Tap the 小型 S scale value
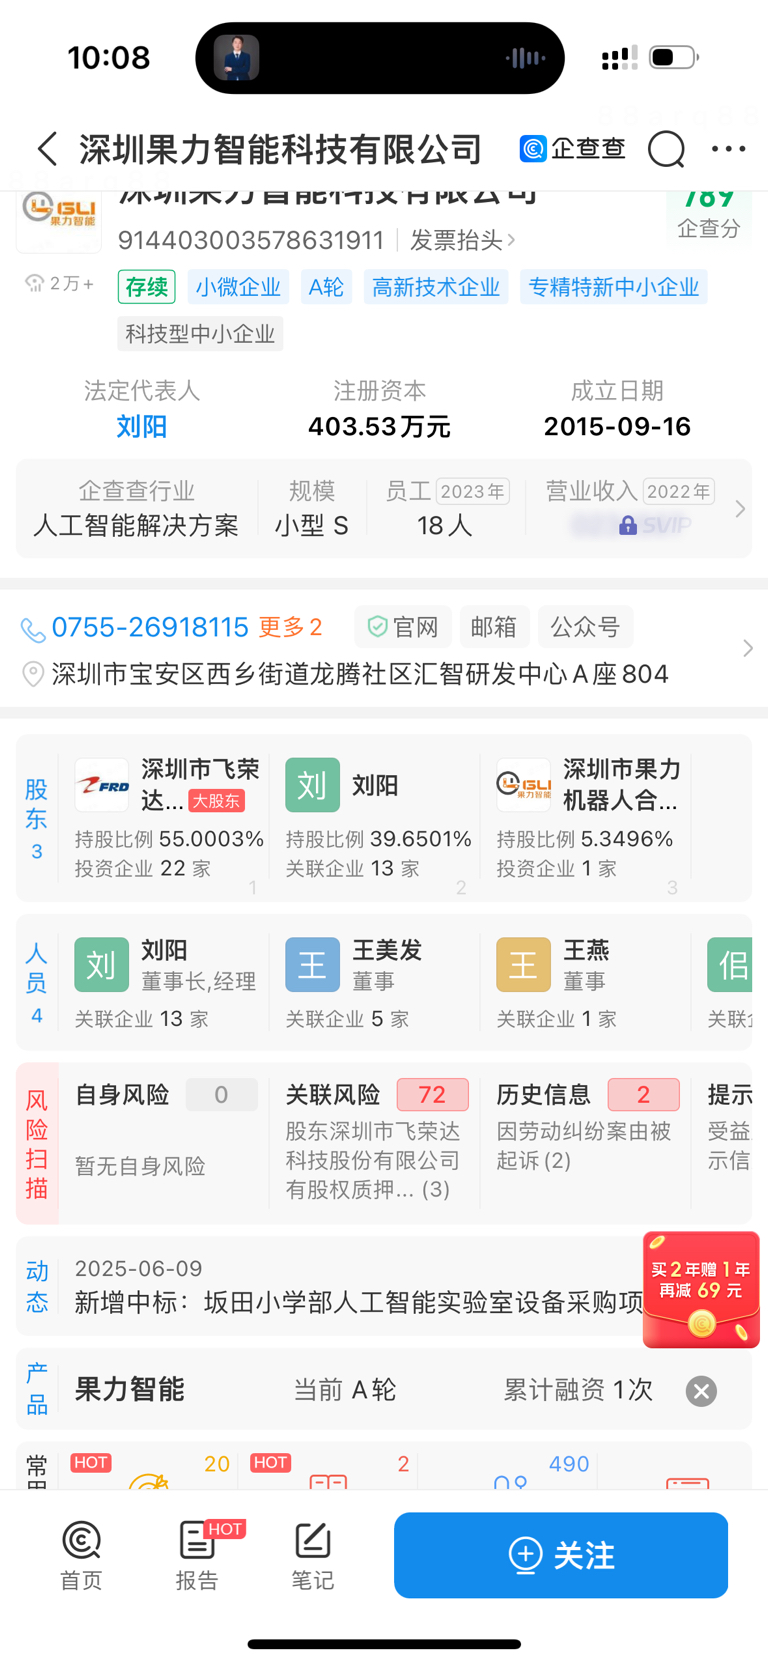The width and height of the screenshot is (769, 1665). tap(312, 525)
